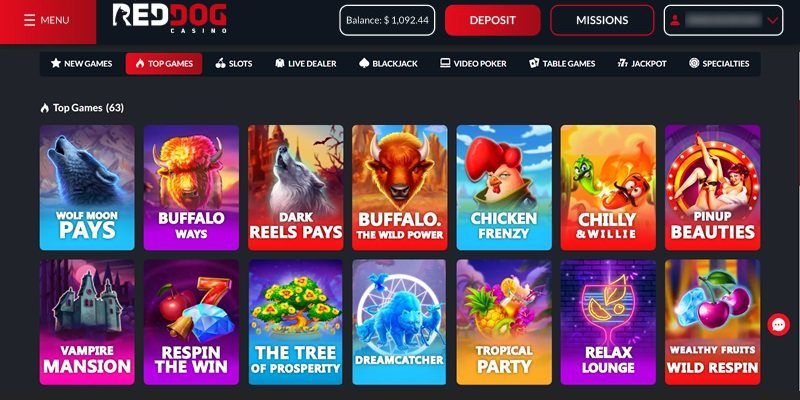
Task: Click the Balance amount box
Action: coord(387,20)
